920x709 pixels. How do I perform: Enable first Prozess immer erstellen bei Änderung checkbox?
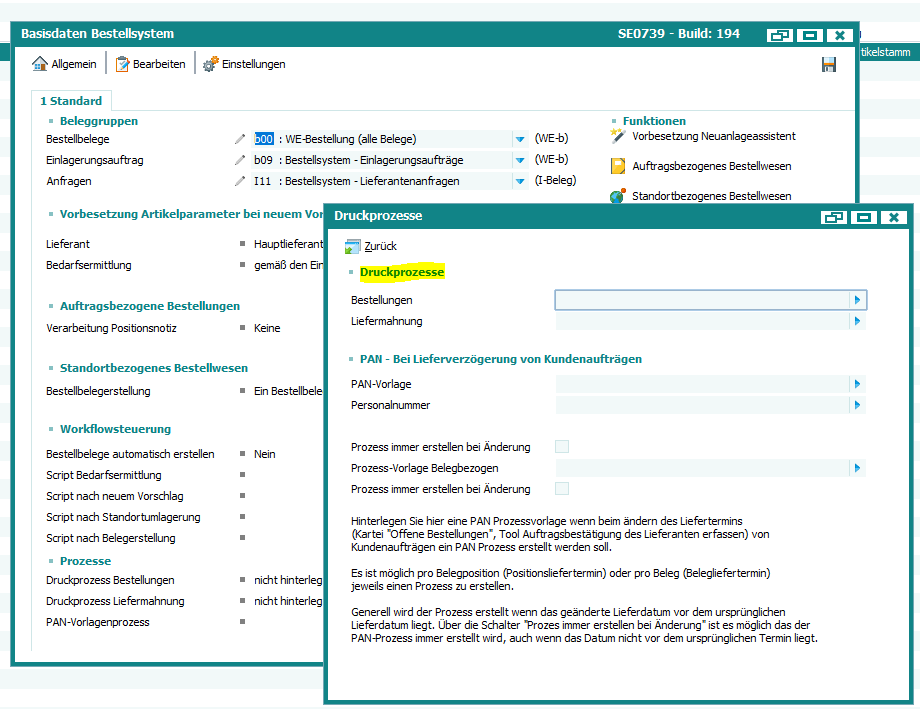tap(562, 447)
